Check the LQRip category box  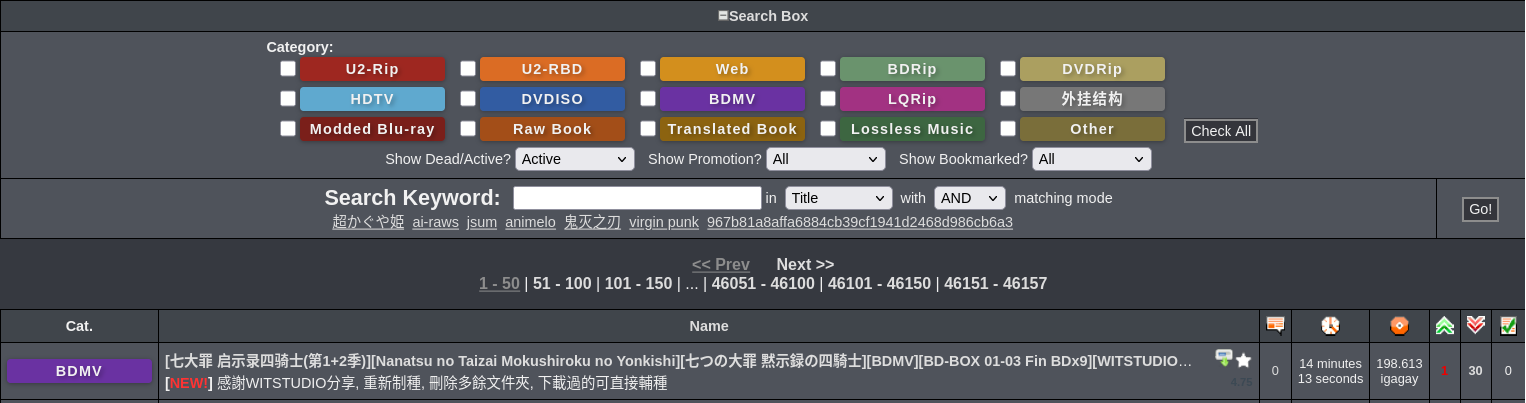coord(828,98)
